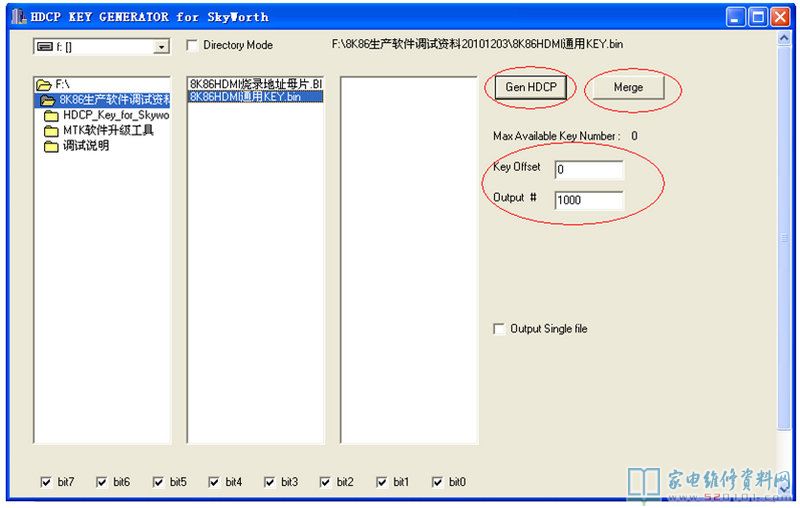The width and height of the screenshot is (800, 508).
Task: Click the HDCP_Key_for_Skywo folder icon
Action: [x=51, y=116]
